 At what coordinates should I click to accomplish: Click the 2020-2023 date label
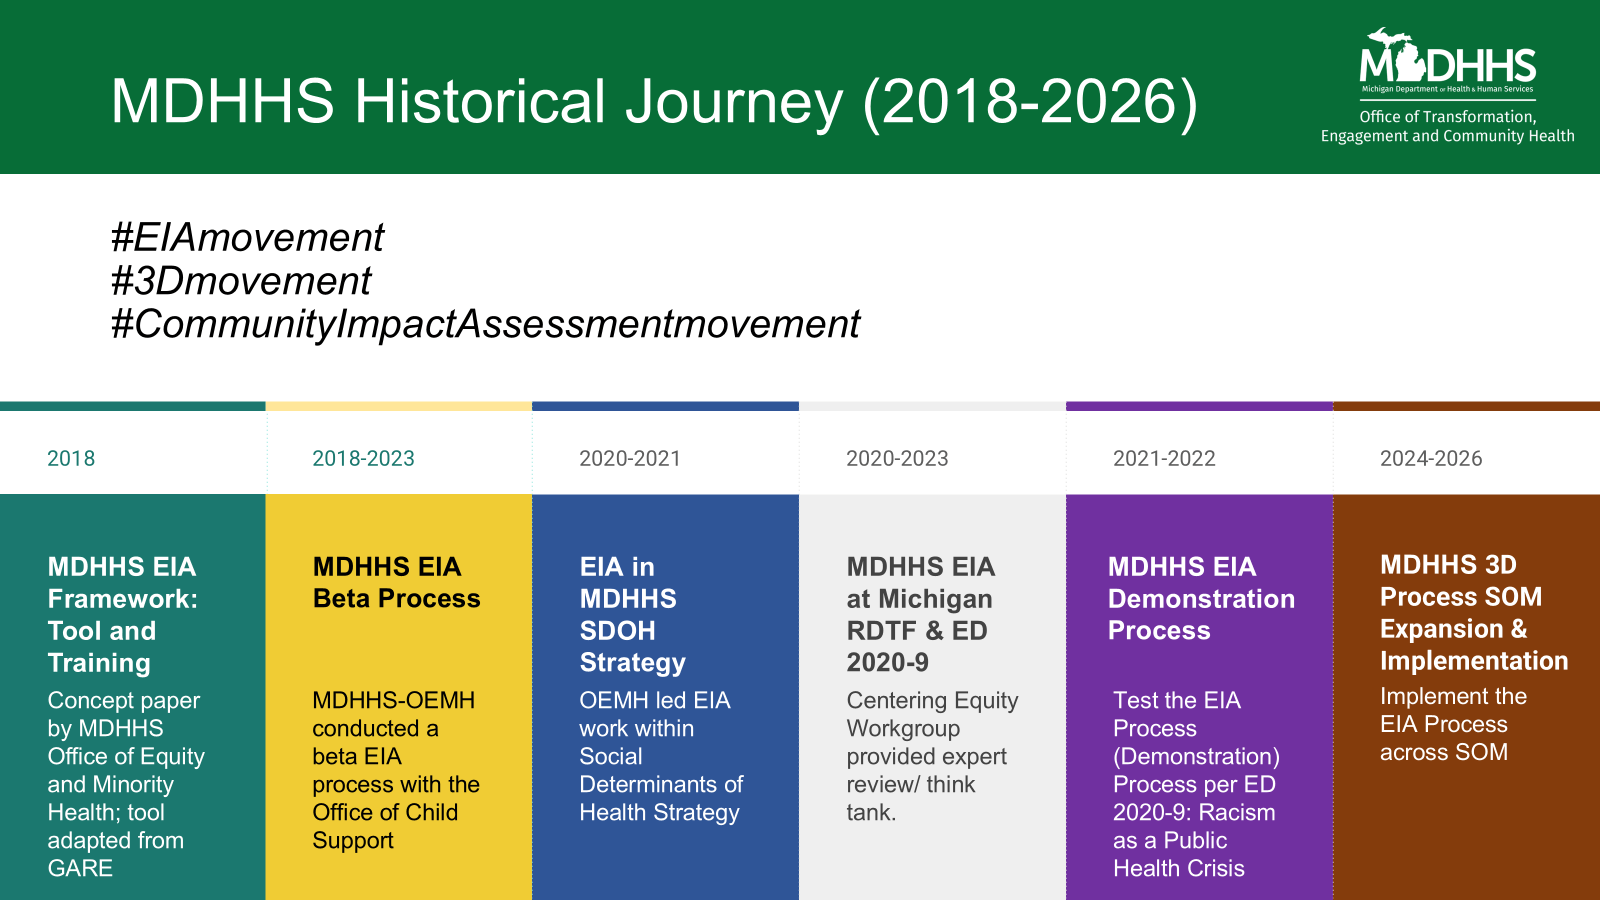897,459
